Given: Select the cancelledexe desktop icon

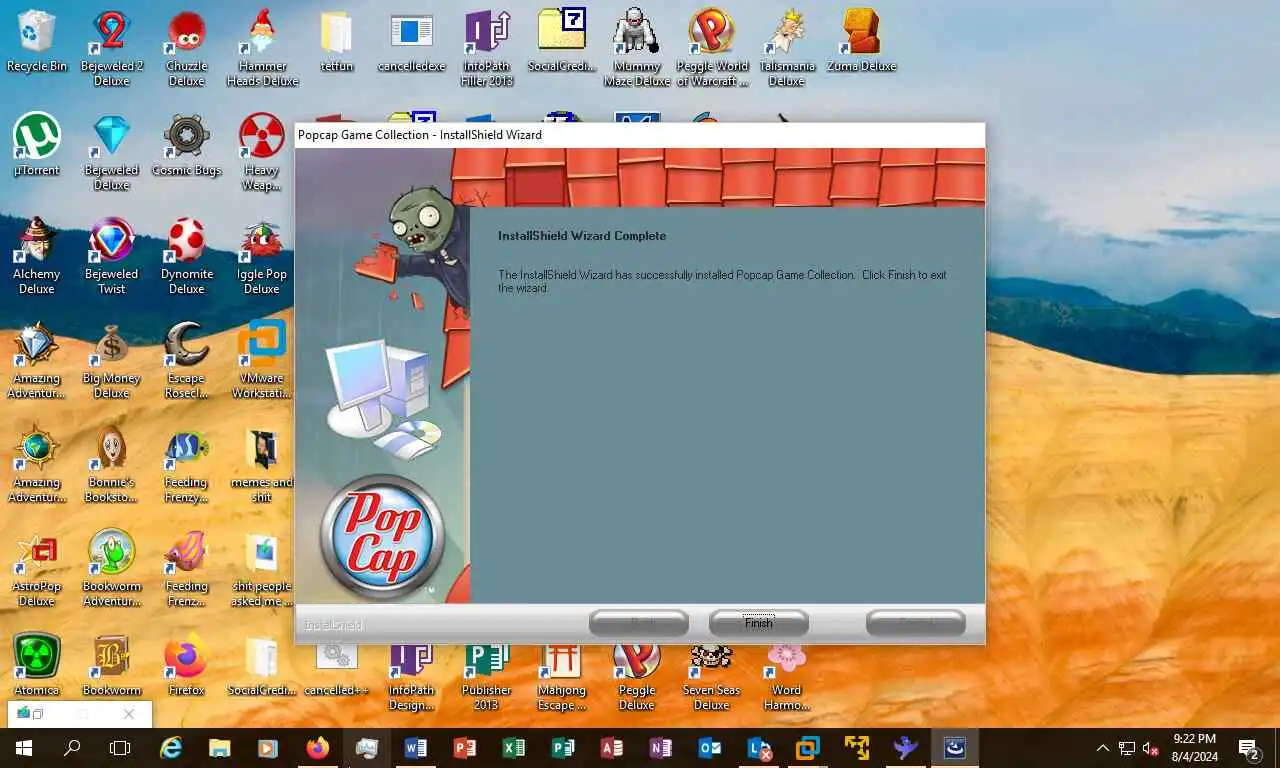Looking at the screenshot, I should tap(411, 42).
